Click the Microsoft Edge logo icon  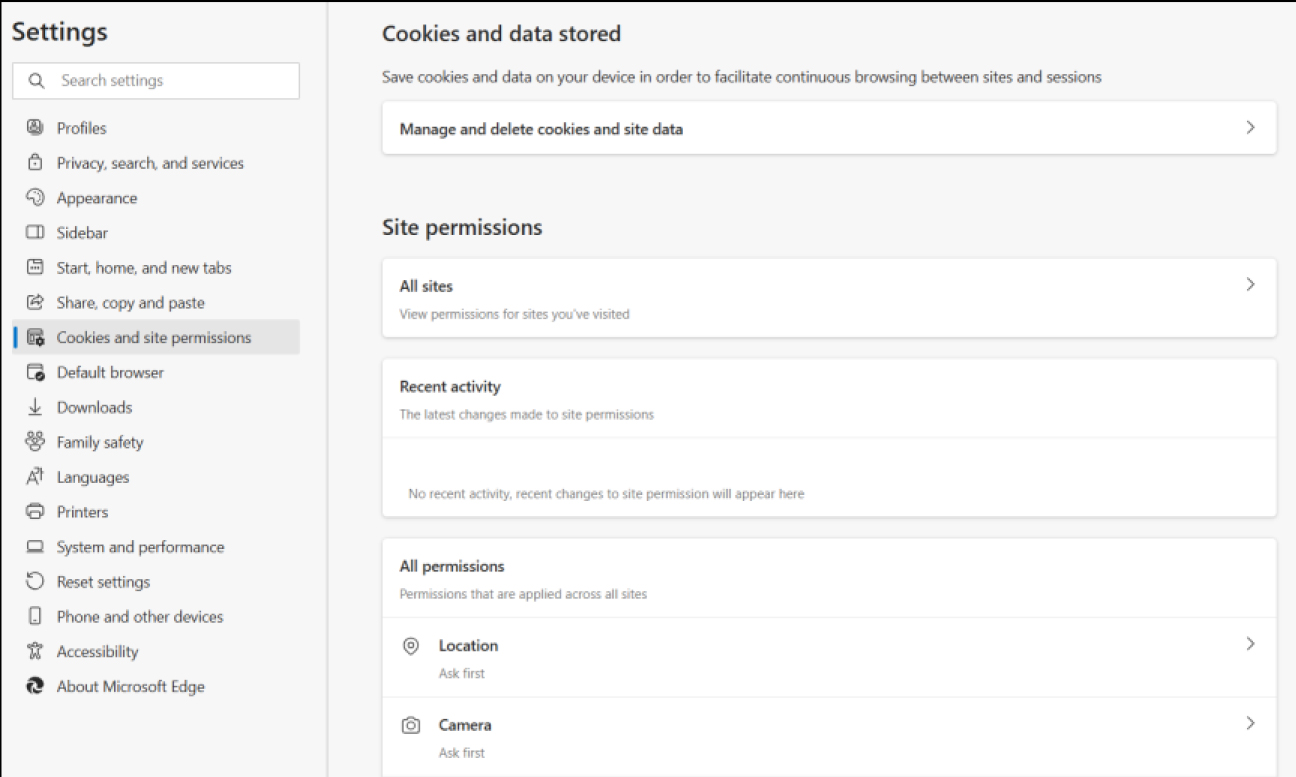click(x=35, y=687)
